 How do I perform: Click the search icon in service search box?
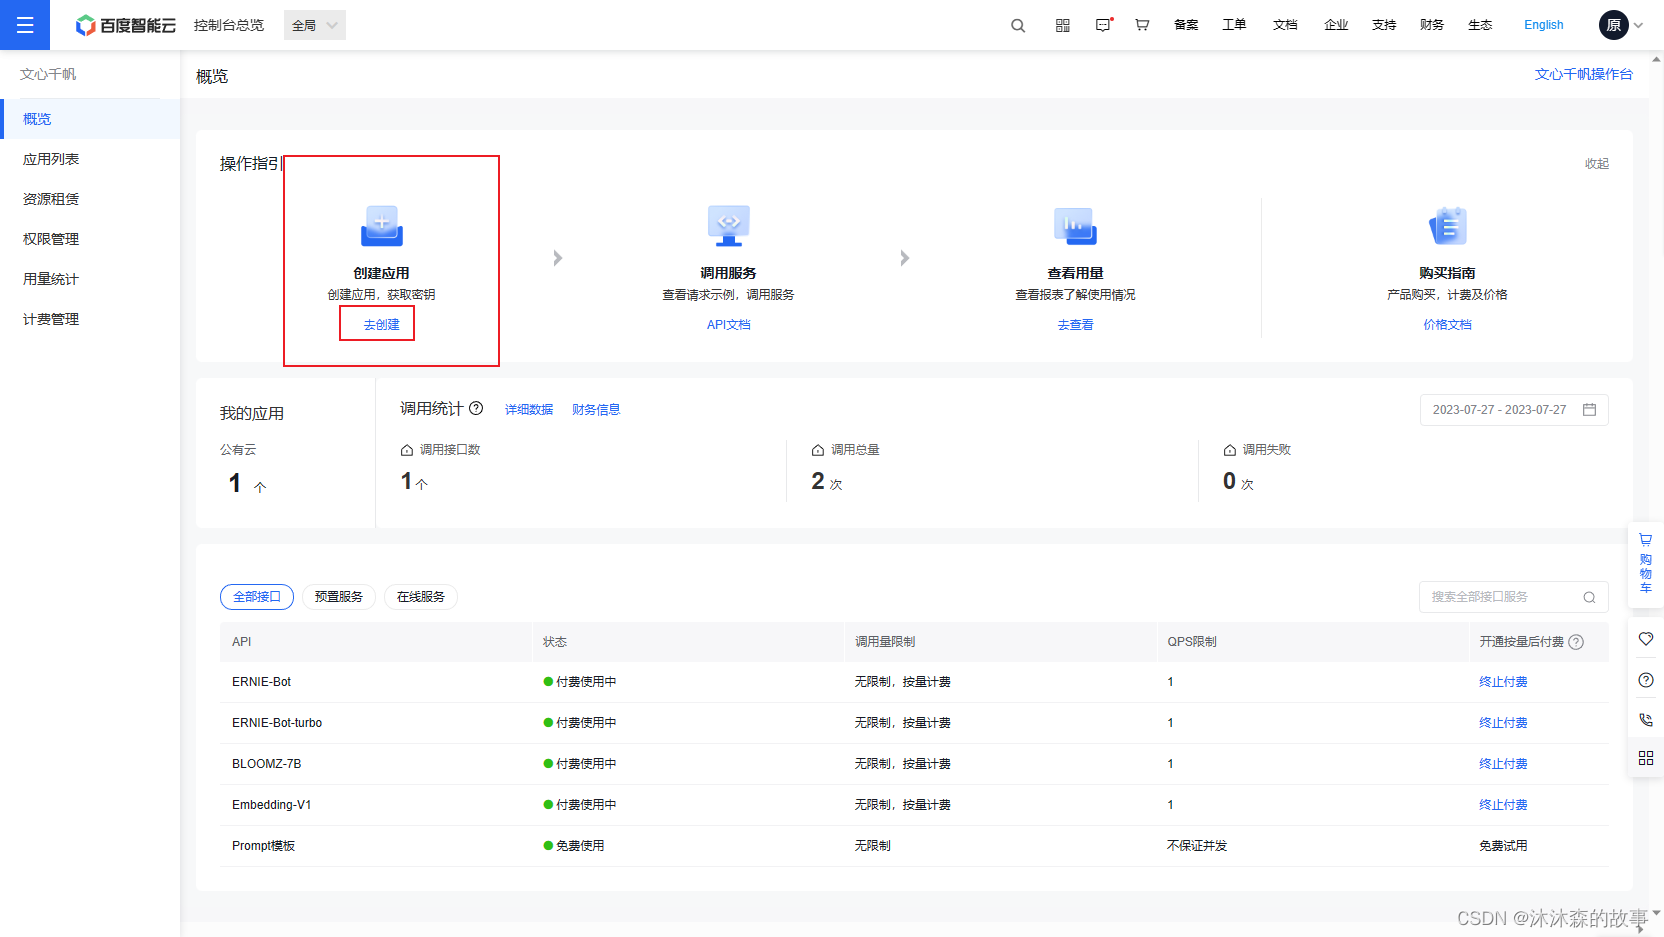(x=1589, y=597)
